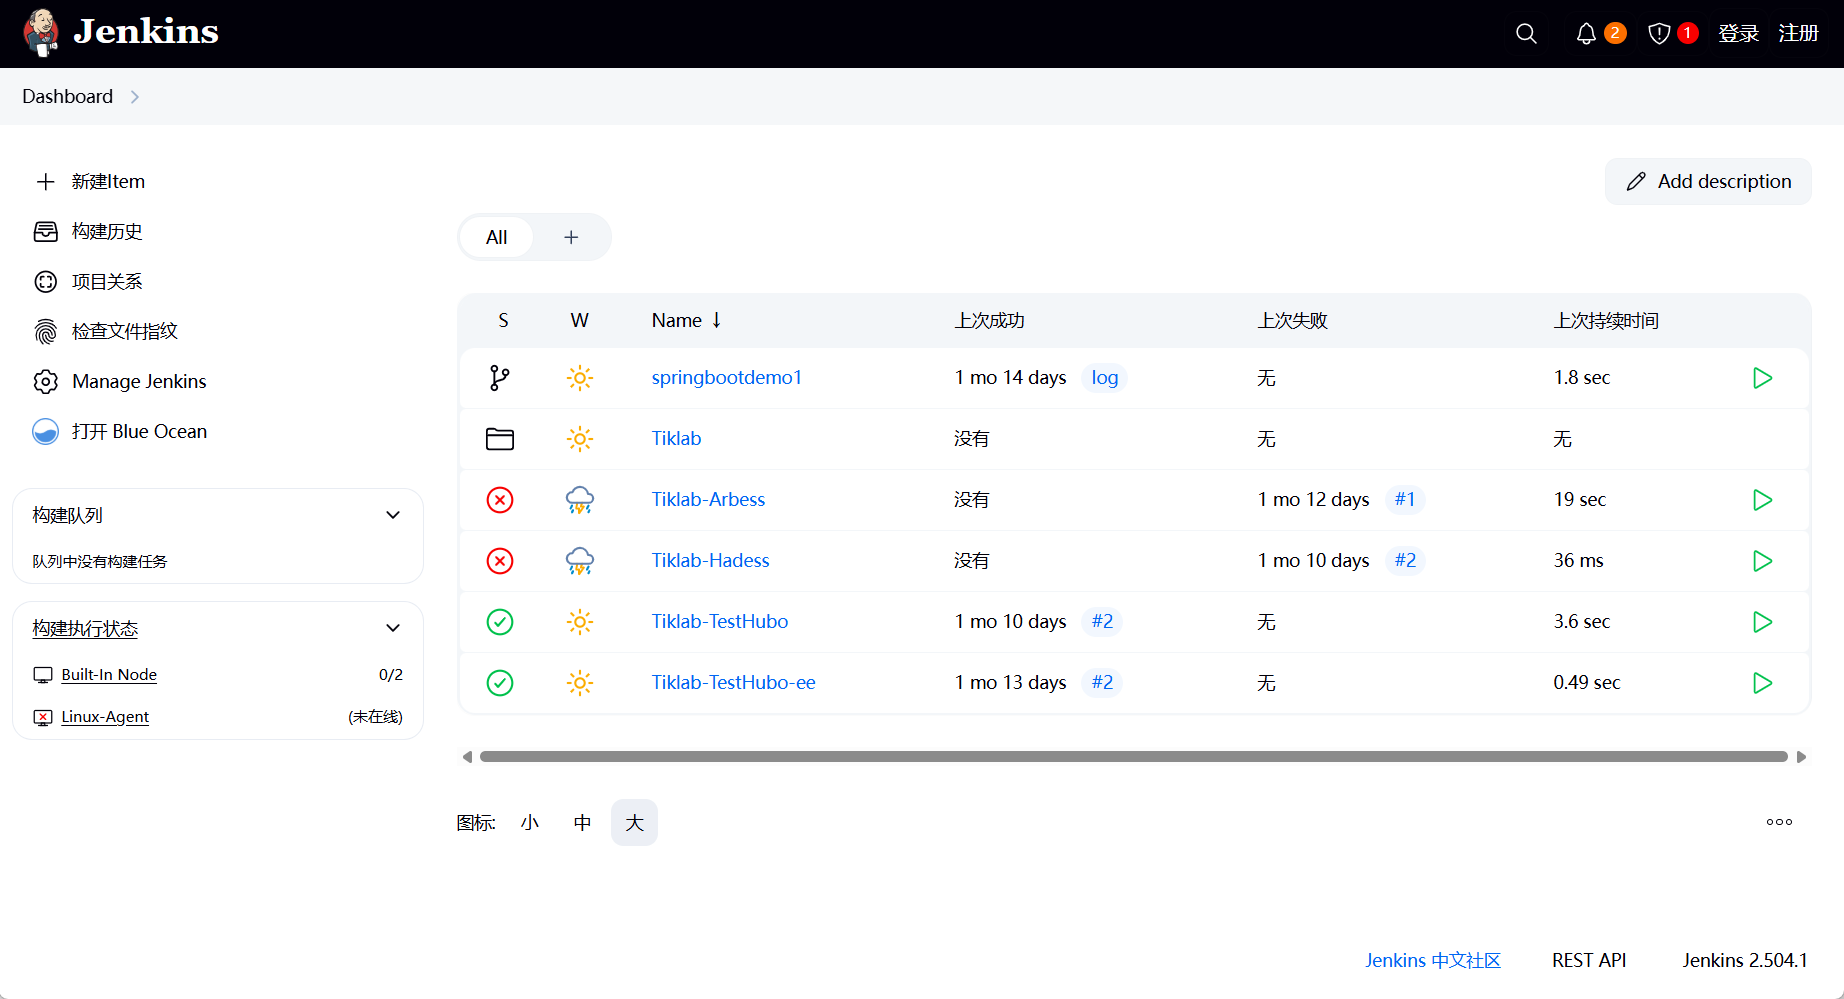Schedule a build for springbootdemo1
1844x999 pixels.
(x=1763, y=378)
